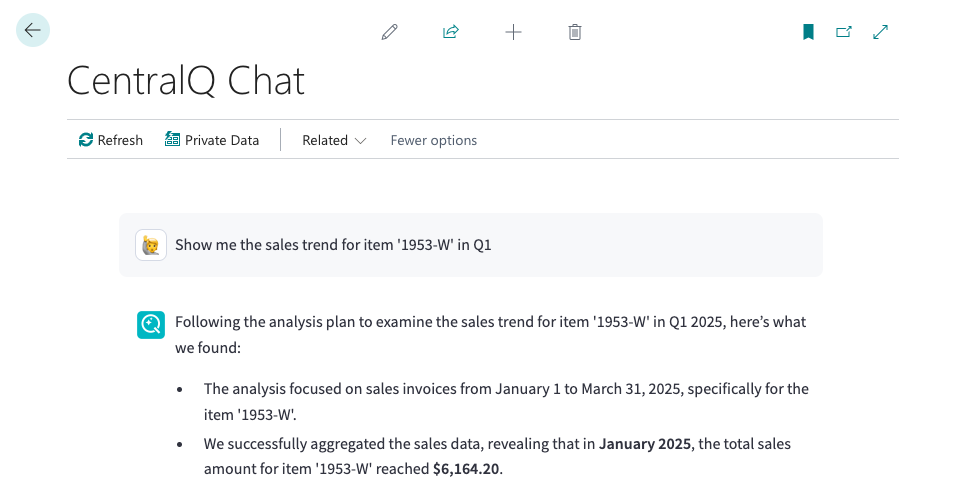The image size is (965, 491).
Task: Click the user question about item '1953-W'
Action: click(x=333, y=245)
